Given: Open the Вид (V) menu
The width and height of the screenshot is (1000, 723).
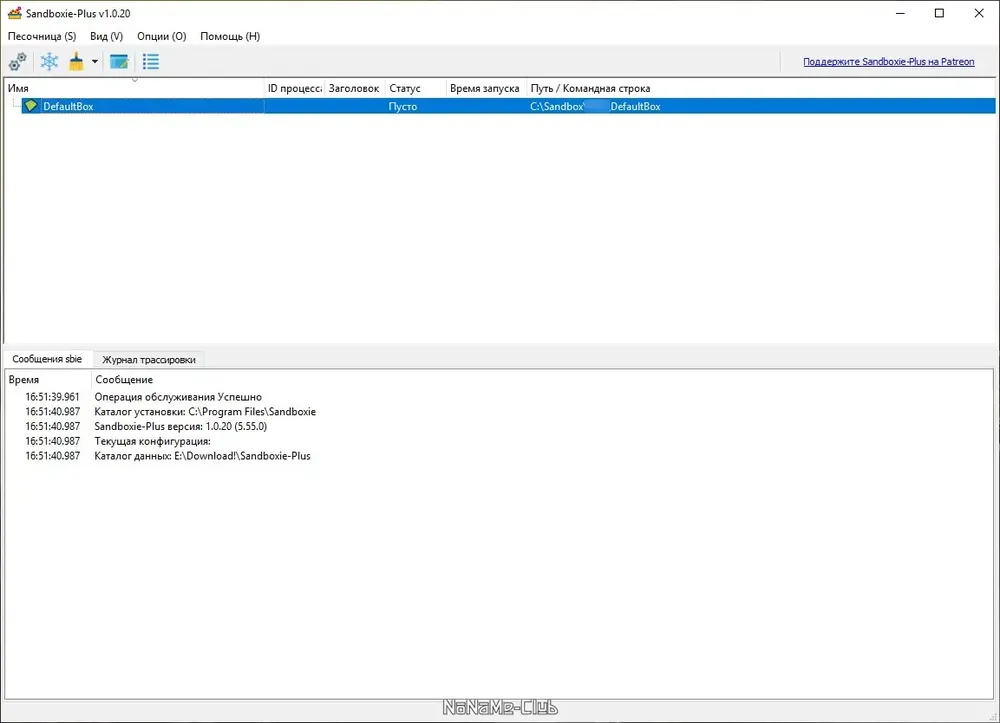Looking at the screenshot, I should pyautogui.click(x=107, y=36).
